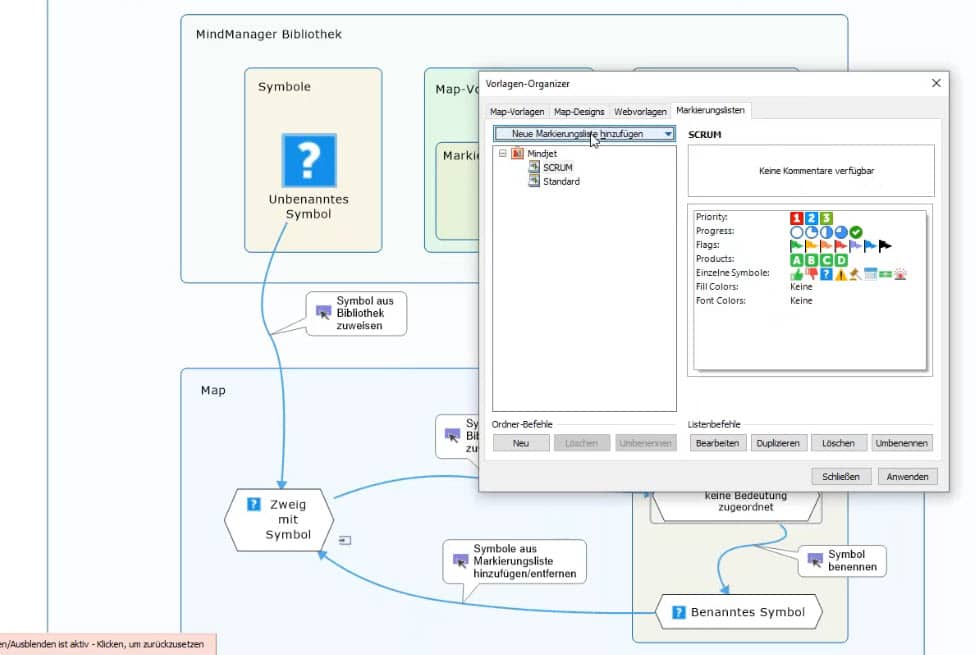Click the Bearbeiten button under Listenbefehle
The image size is (976, 655).
(717, 442)
